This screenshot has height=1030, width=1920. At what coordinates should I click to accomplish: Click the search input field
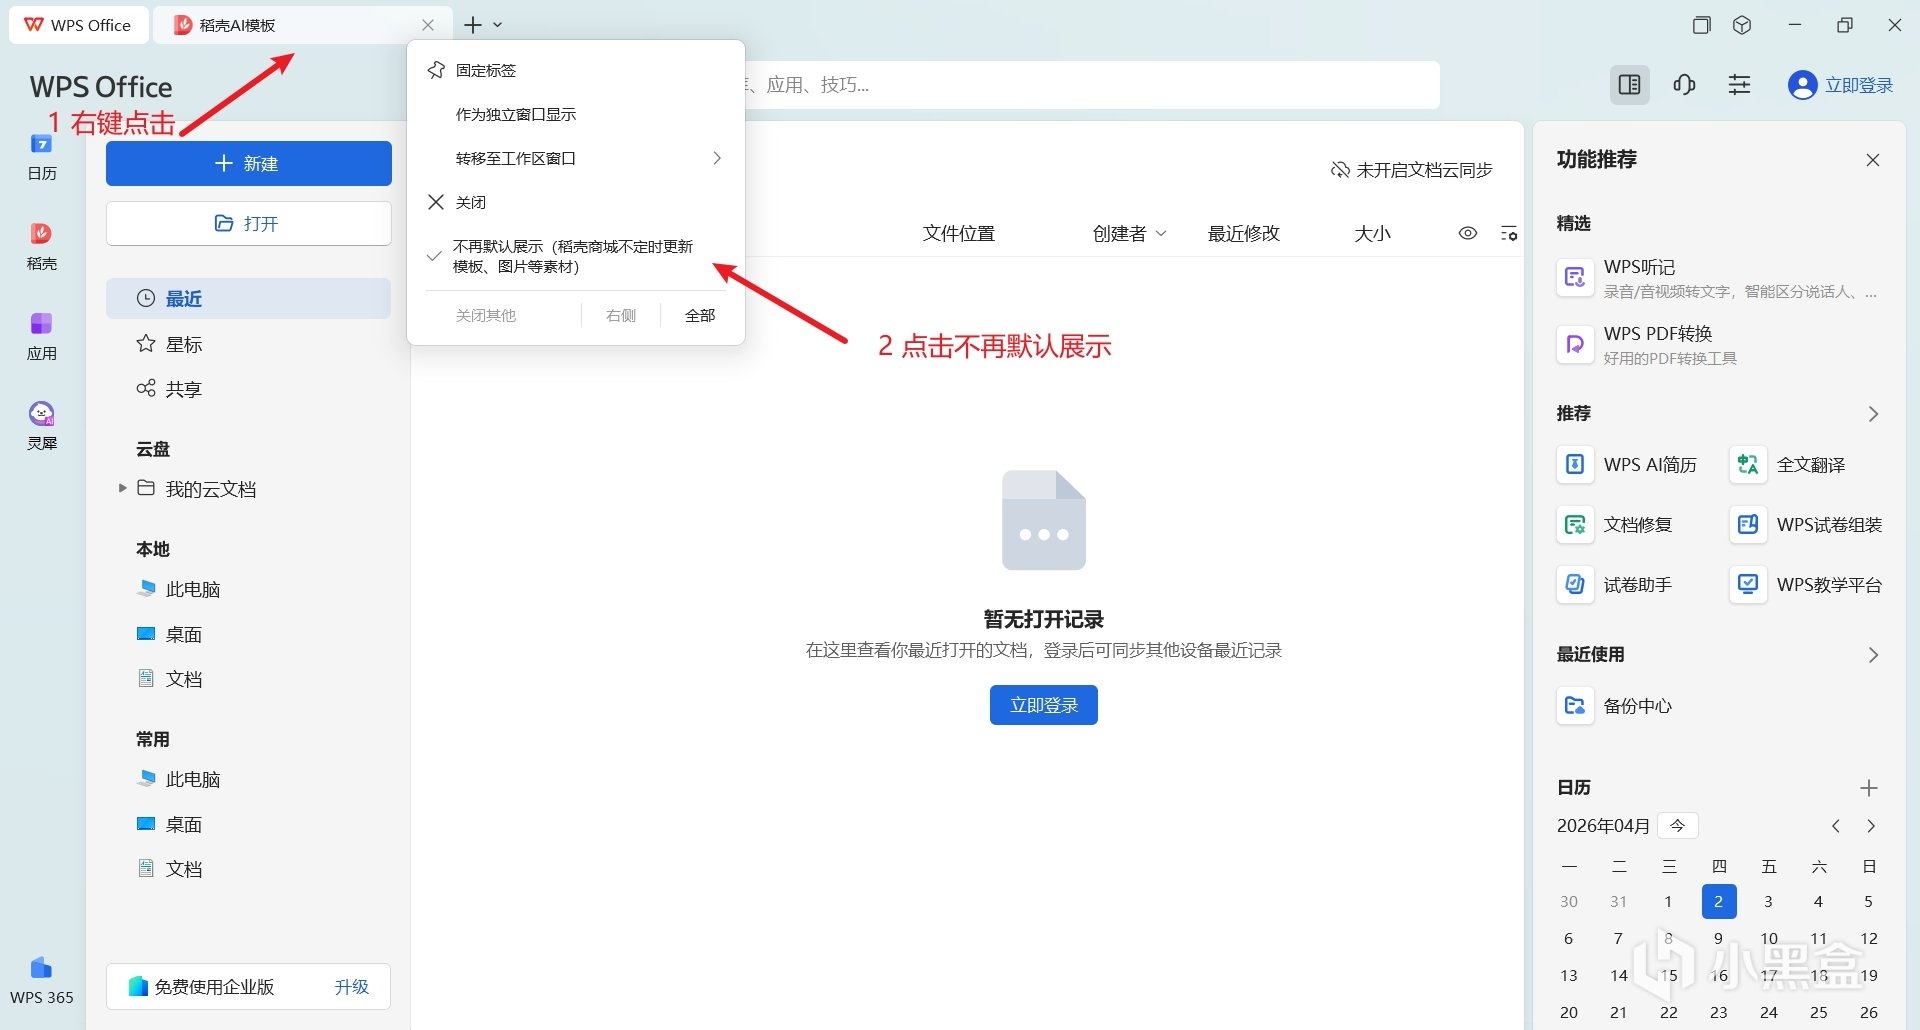click(1090, 85)
